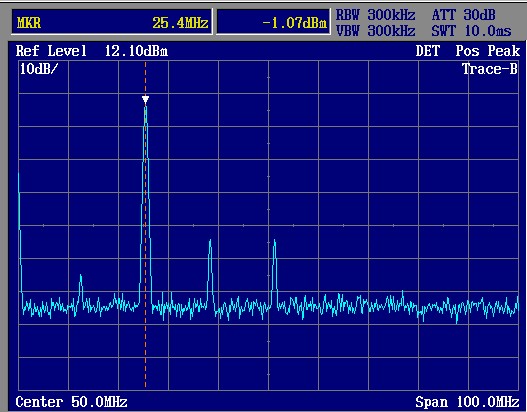Select the MKR 25.4MHz frequency field
Viewport: 527px width, 412px height.
pos(112,22)
